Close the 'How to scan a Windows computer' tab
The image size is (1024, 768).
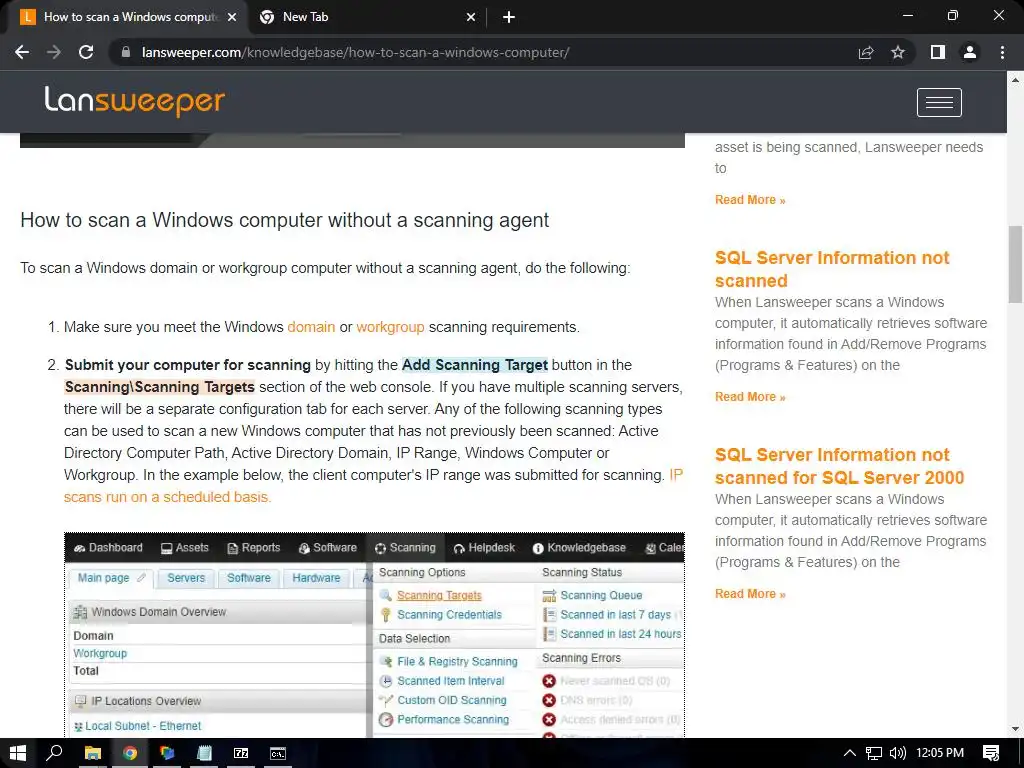coord(232,17)
